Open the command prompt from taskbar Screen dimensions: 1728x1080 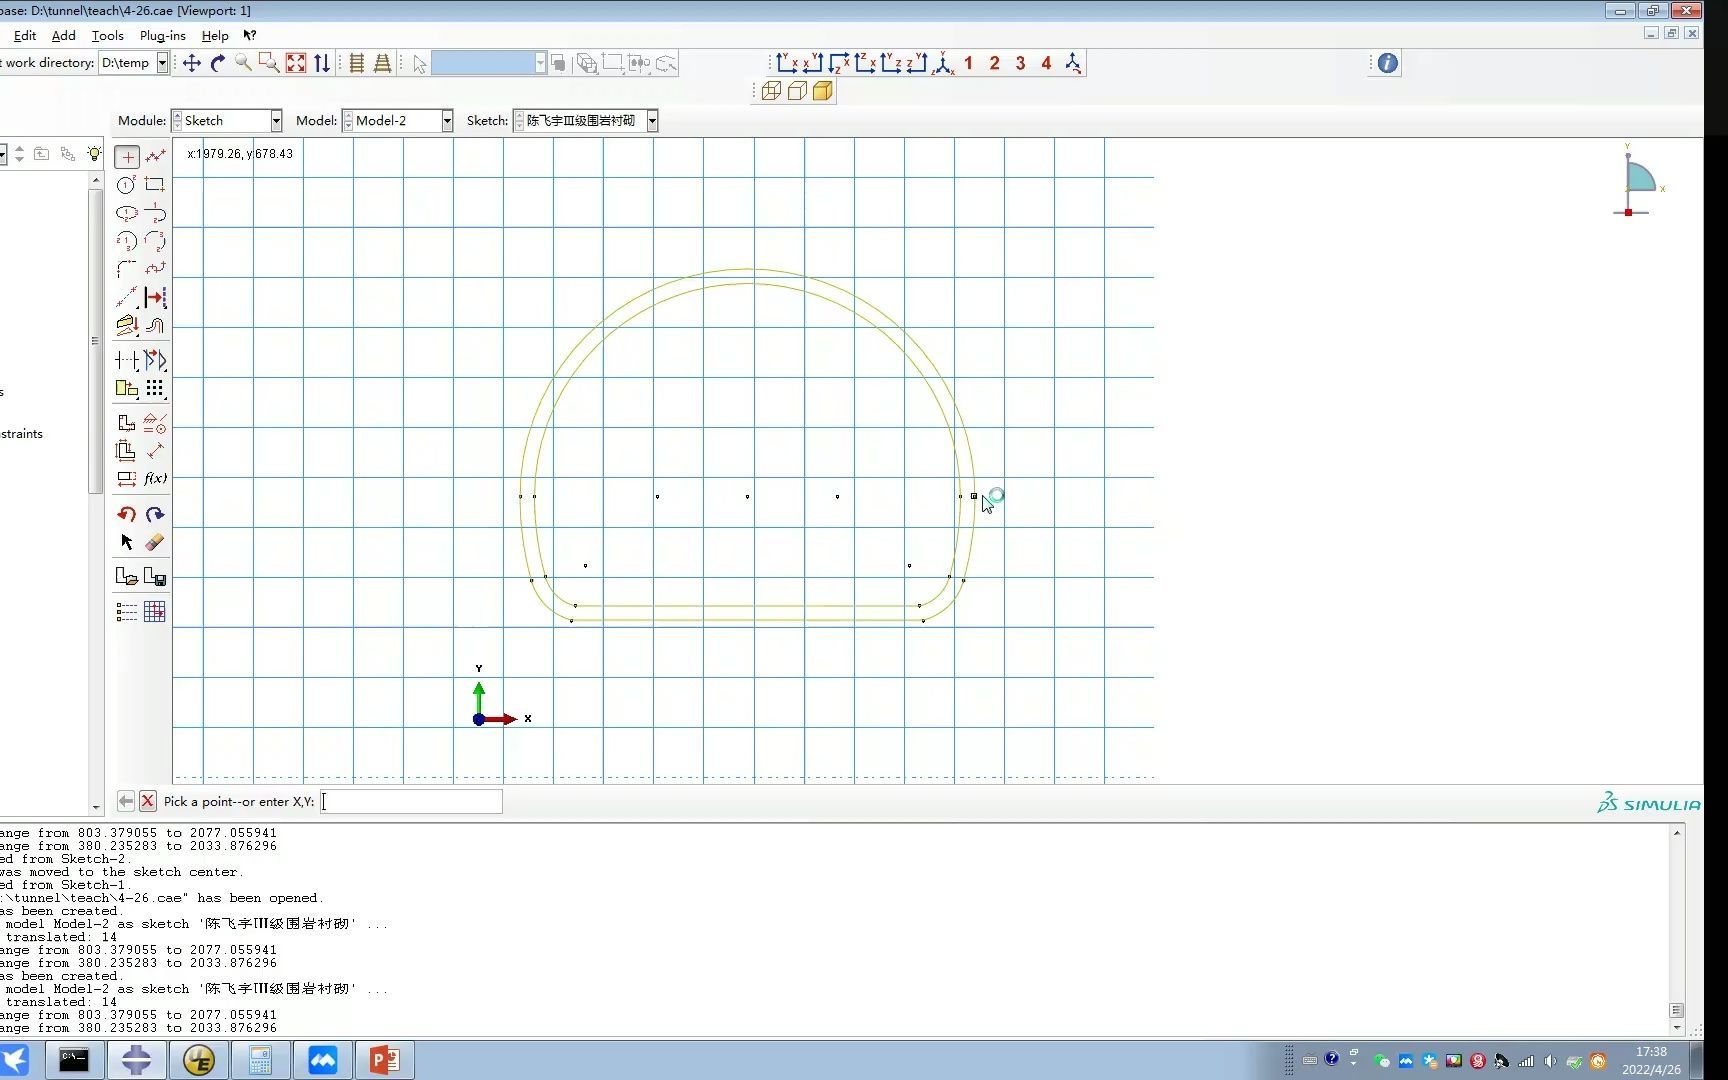point(74,1060)
